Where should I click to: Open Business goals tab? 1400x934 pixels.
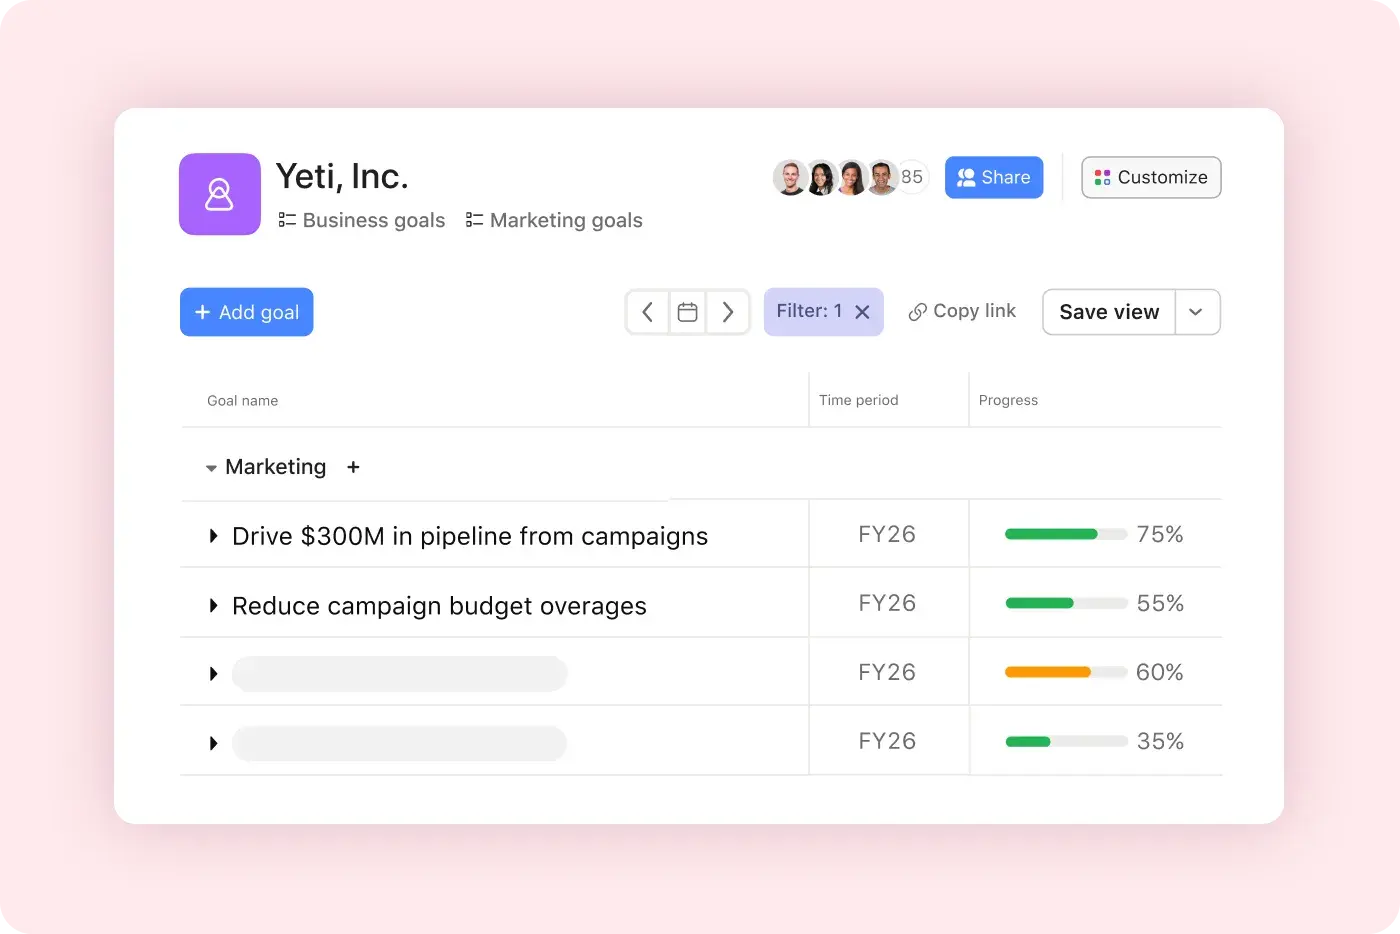tap(372, 220)
